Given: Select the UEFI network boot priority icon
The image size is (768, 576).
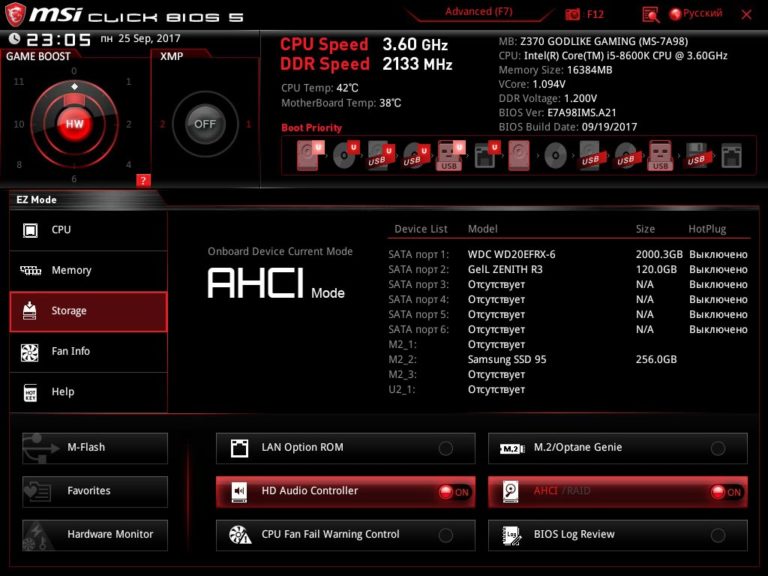Looking at the screenshot, I should (486, 155).
